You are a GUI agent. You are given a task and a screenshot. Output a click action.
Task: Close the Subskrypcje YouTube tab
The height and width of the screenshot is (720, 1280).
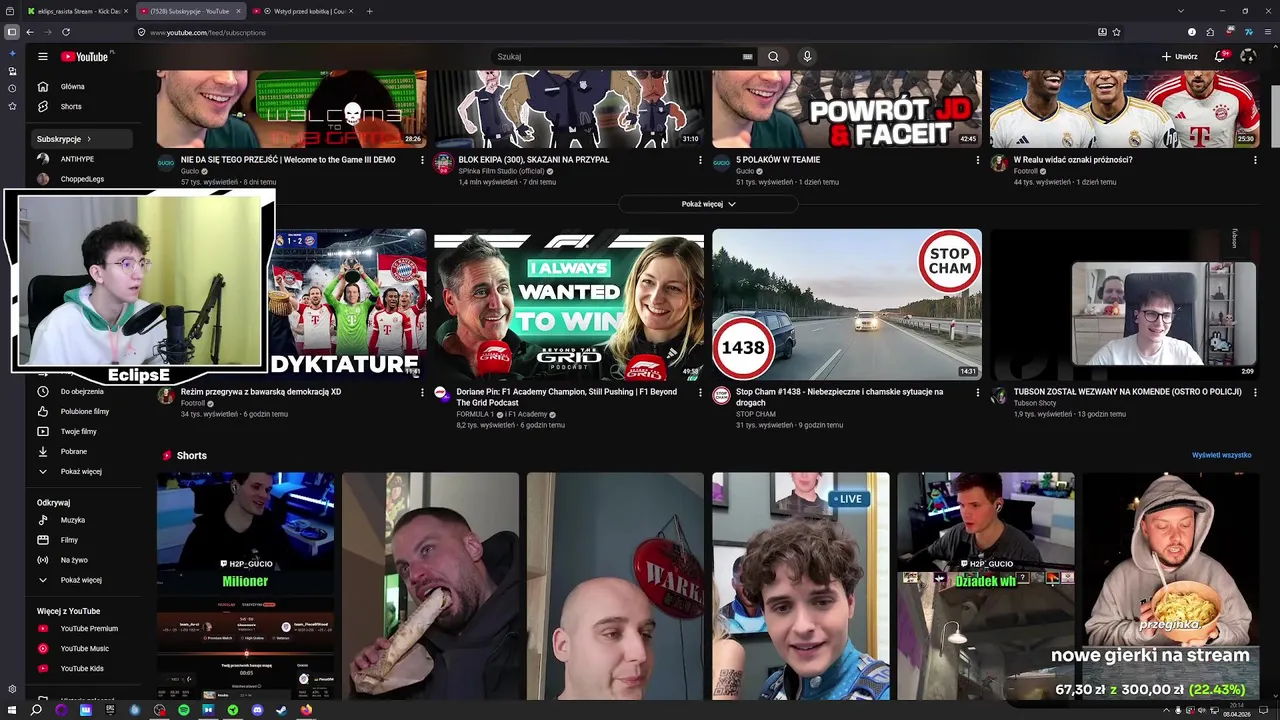pos(238,11)
